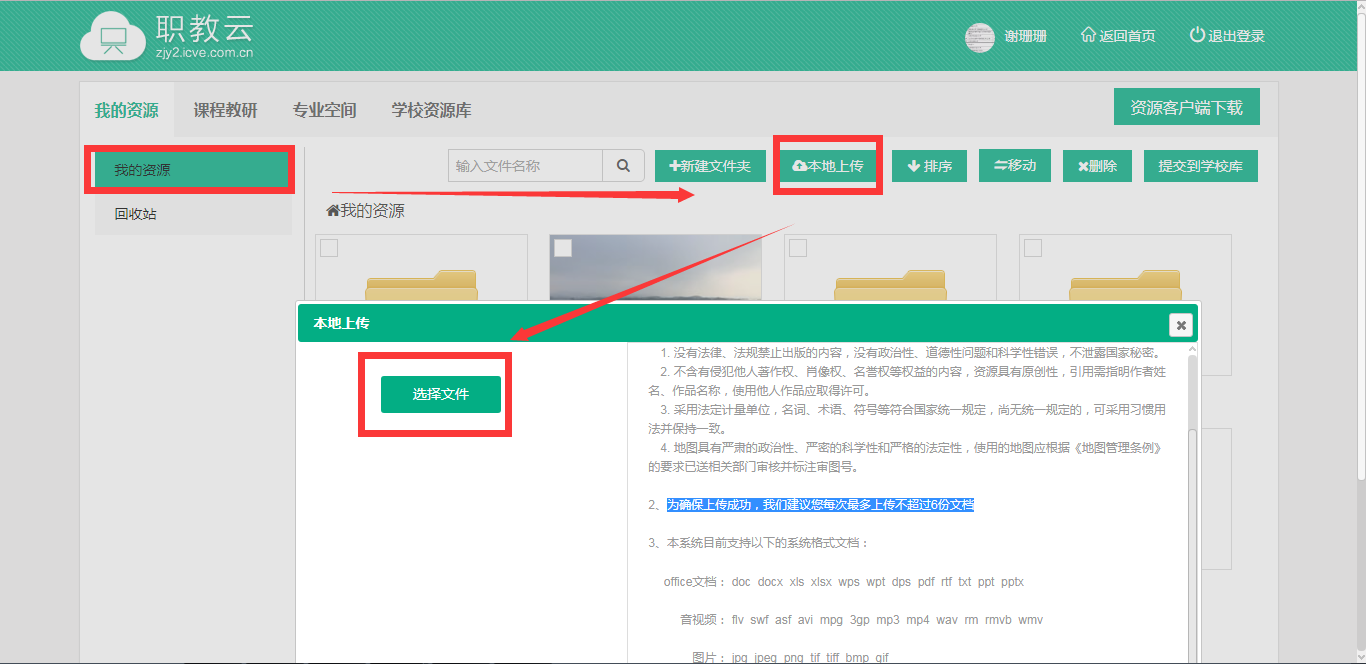Click the zjy2.icve.com.cn text under the logo

204,52
